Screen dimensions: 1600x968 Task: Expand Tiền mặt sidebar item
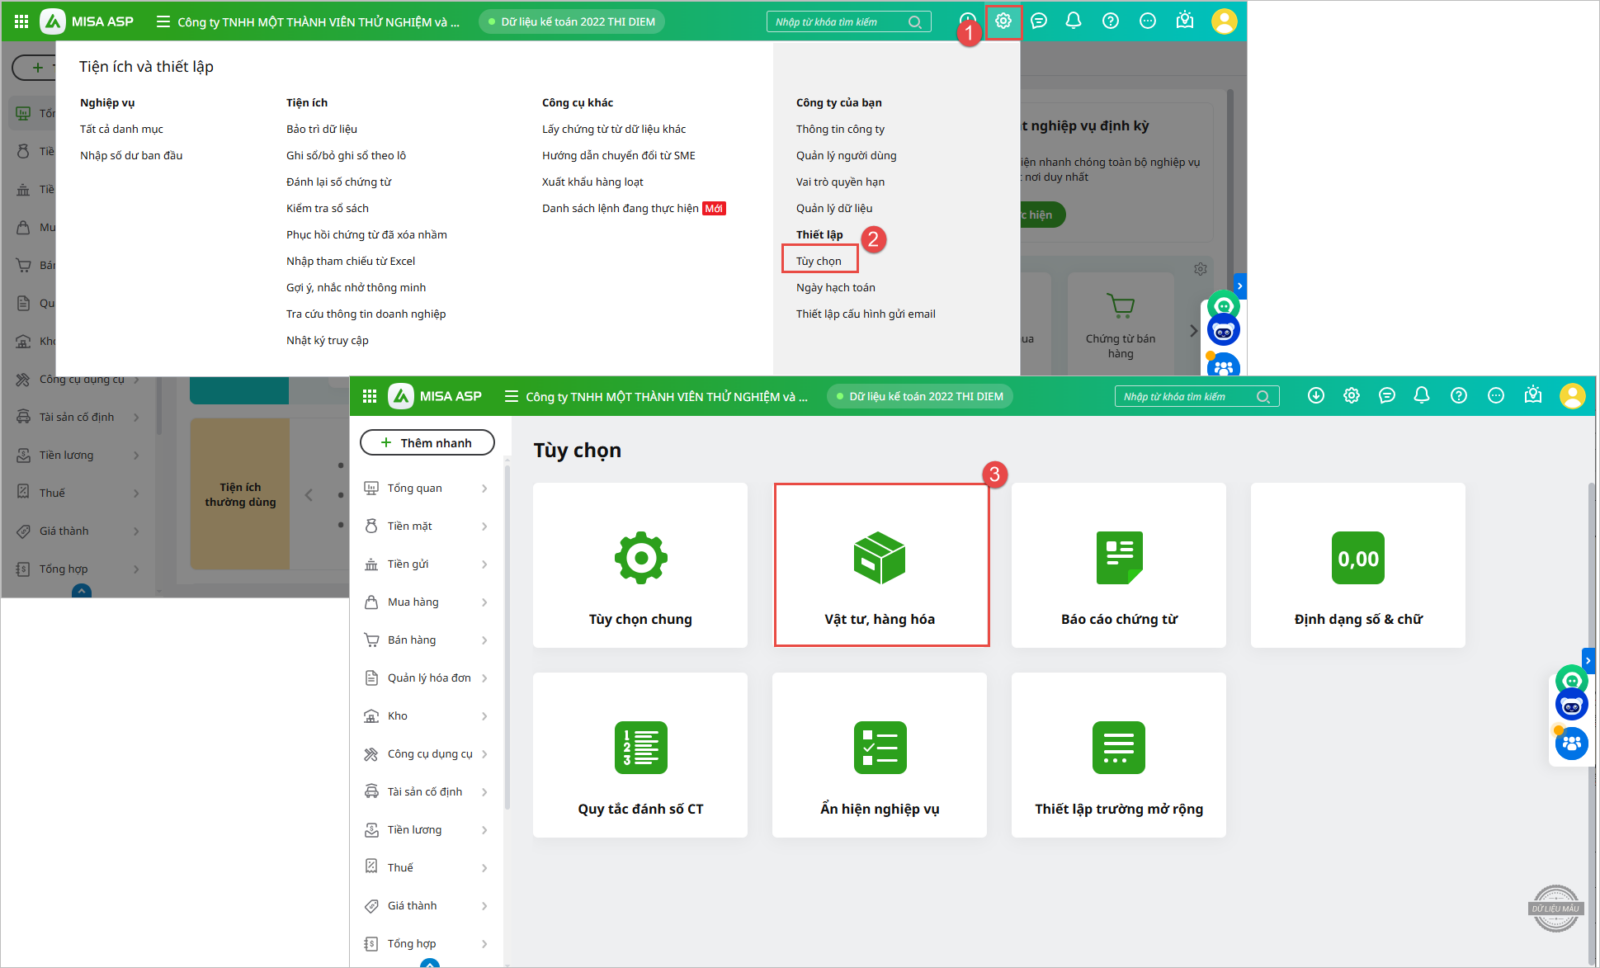[x=426, y=526]
